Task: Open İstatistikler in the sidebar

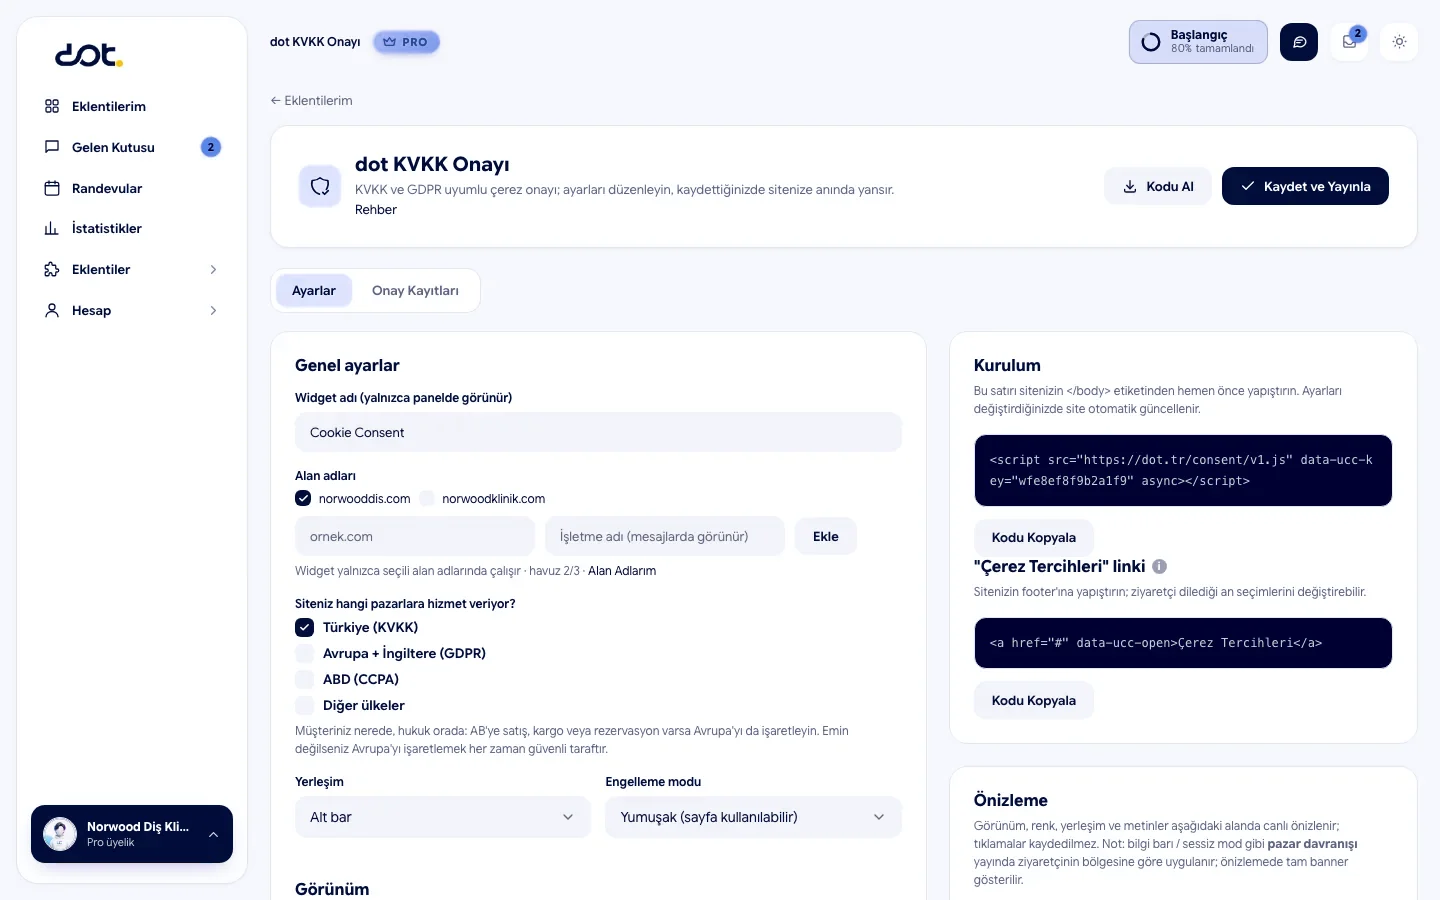Action: click(132, 228)
